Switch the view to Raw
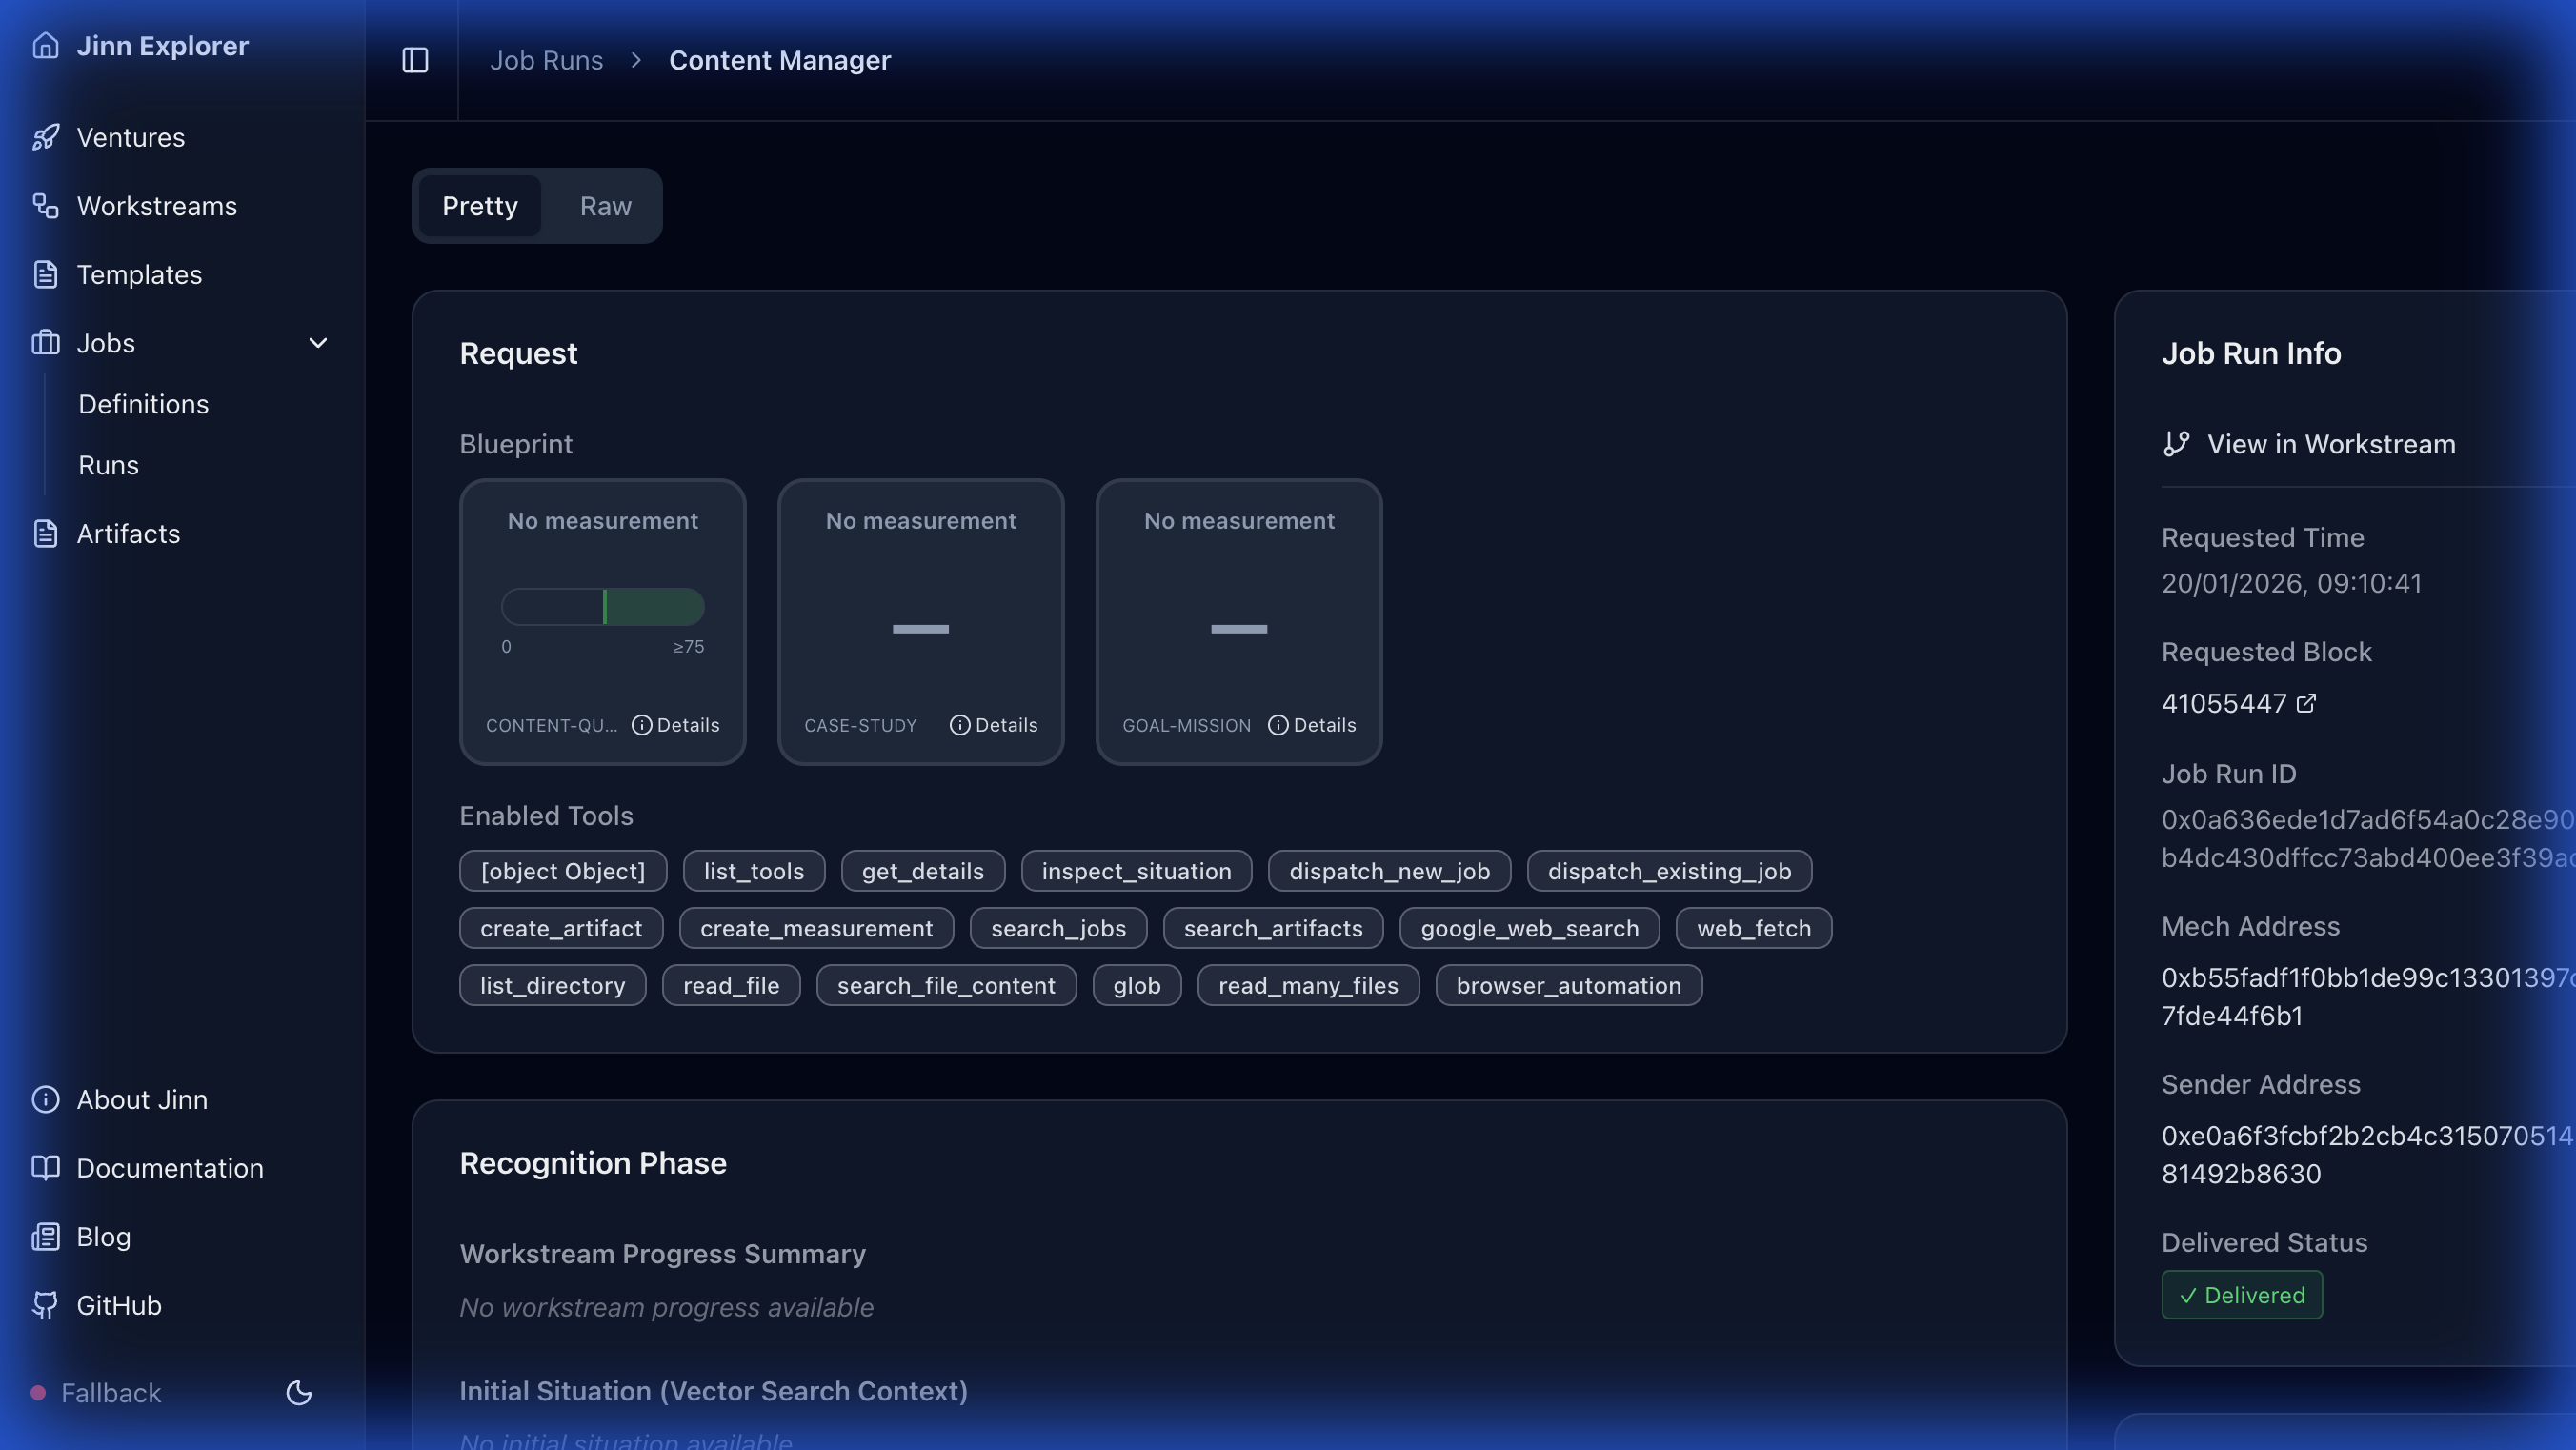This screenshot has height=1450, width=2576. click(x=605, y=206)
